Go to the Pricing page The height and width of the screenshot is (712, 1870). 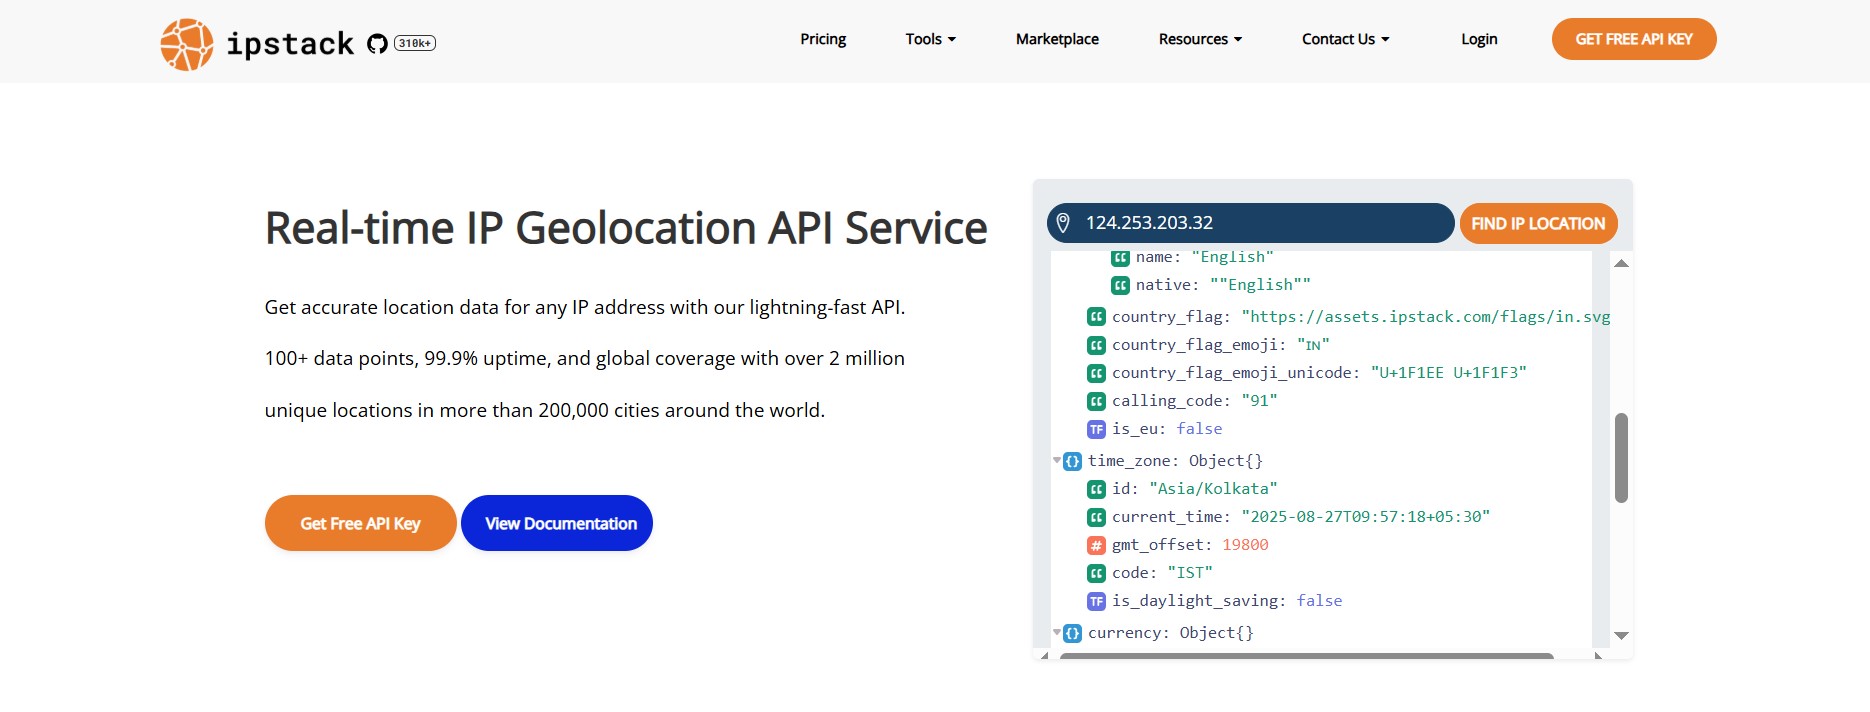click(x=823, y=39)
